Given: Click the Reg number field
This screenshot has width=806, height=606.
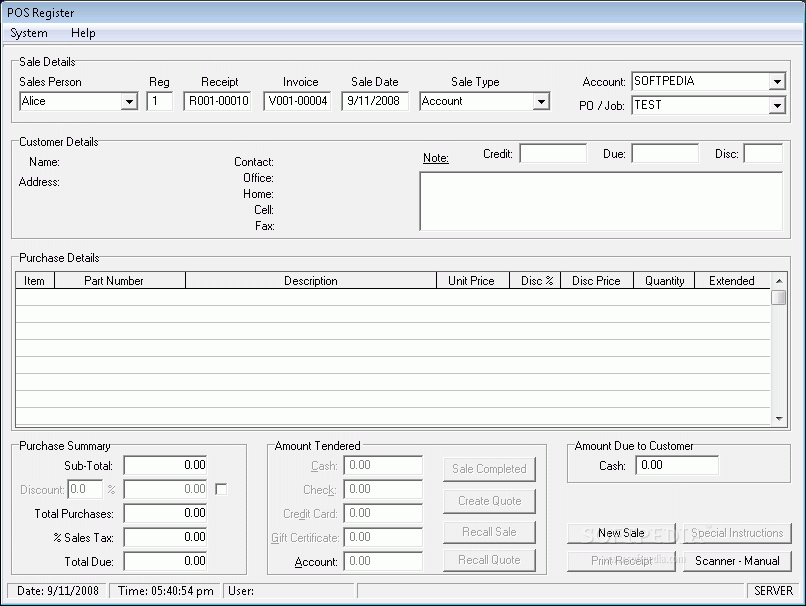Looking at the screenshot, I should [x=159, y=101].
